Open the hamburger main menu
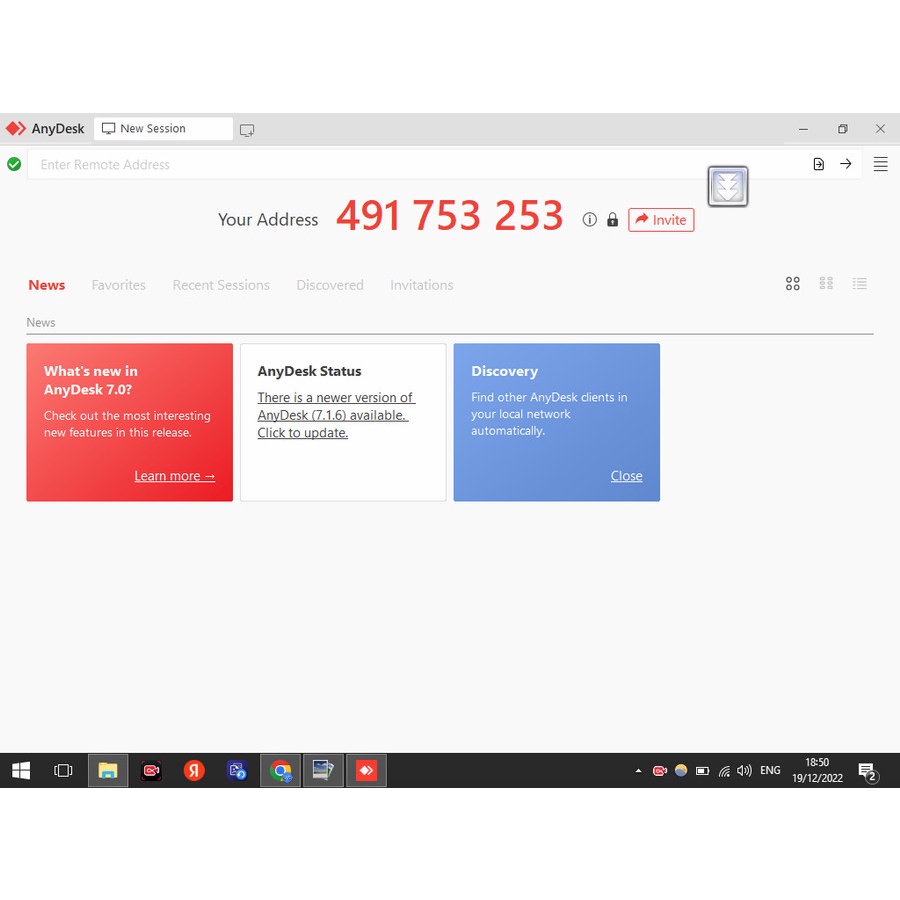This screenshot has height=900, width=900. pyautogui.click(x=880, y=164)
